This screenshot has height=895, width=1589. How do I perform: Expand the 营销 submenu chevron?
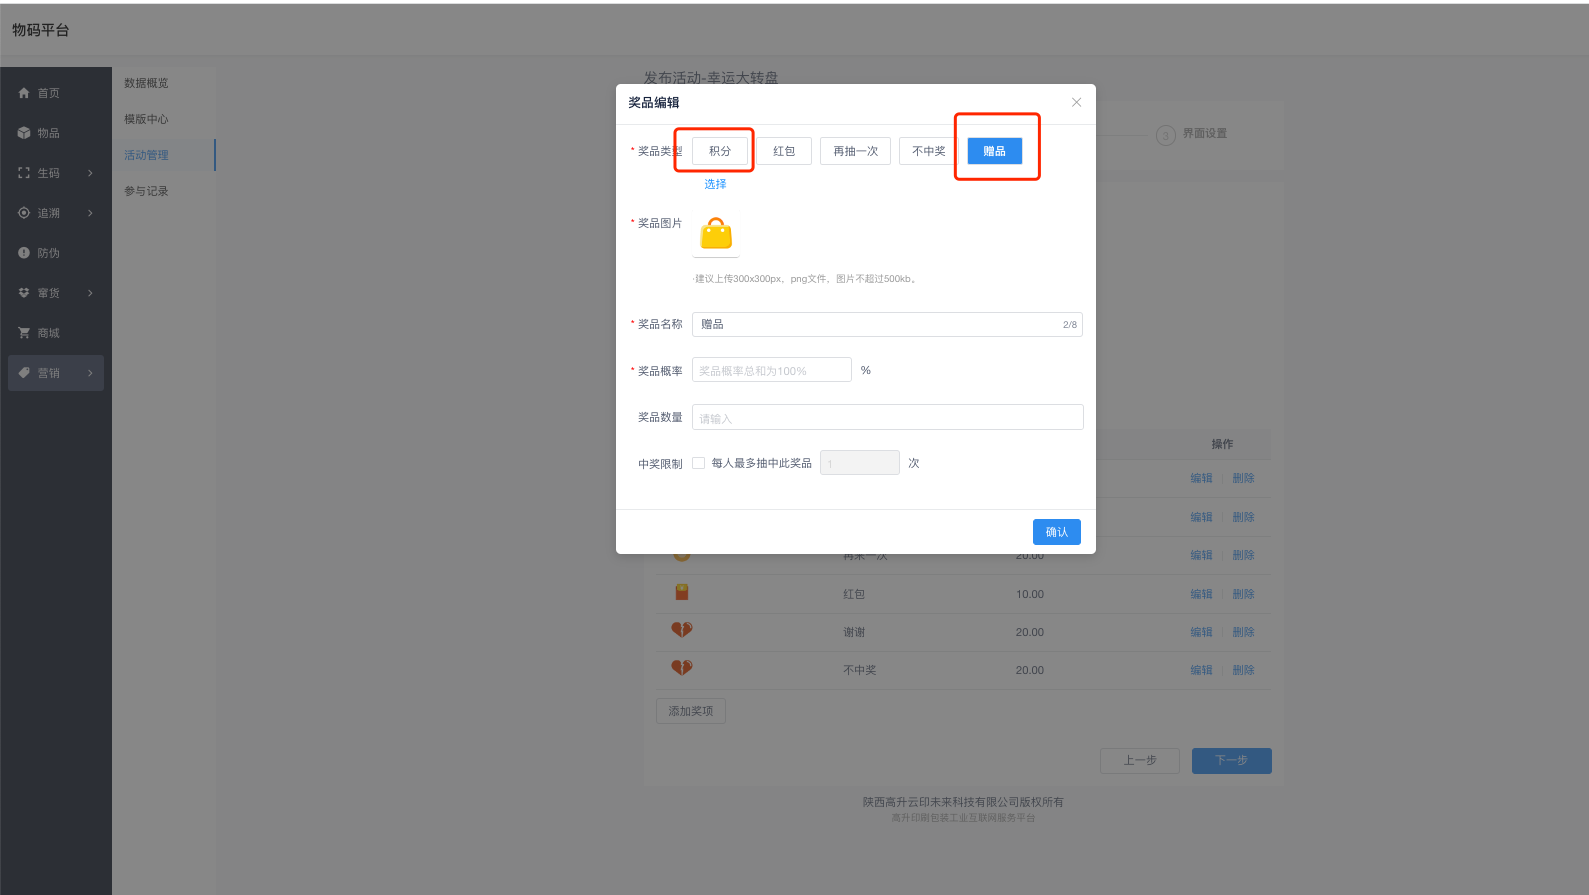[x=90, y=373]
